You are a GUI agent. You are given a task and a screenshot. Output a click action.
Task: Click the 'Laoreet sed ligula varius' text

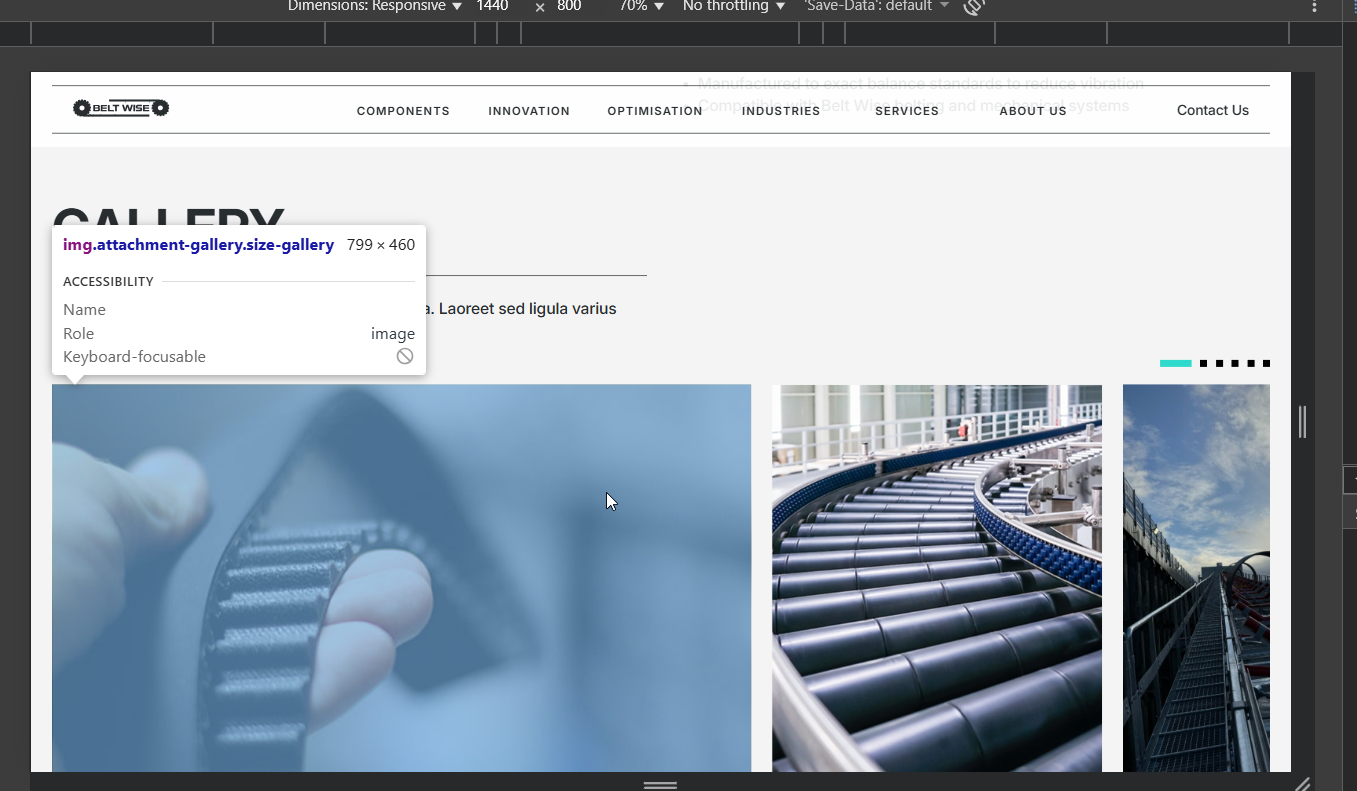tap(528, 309)
